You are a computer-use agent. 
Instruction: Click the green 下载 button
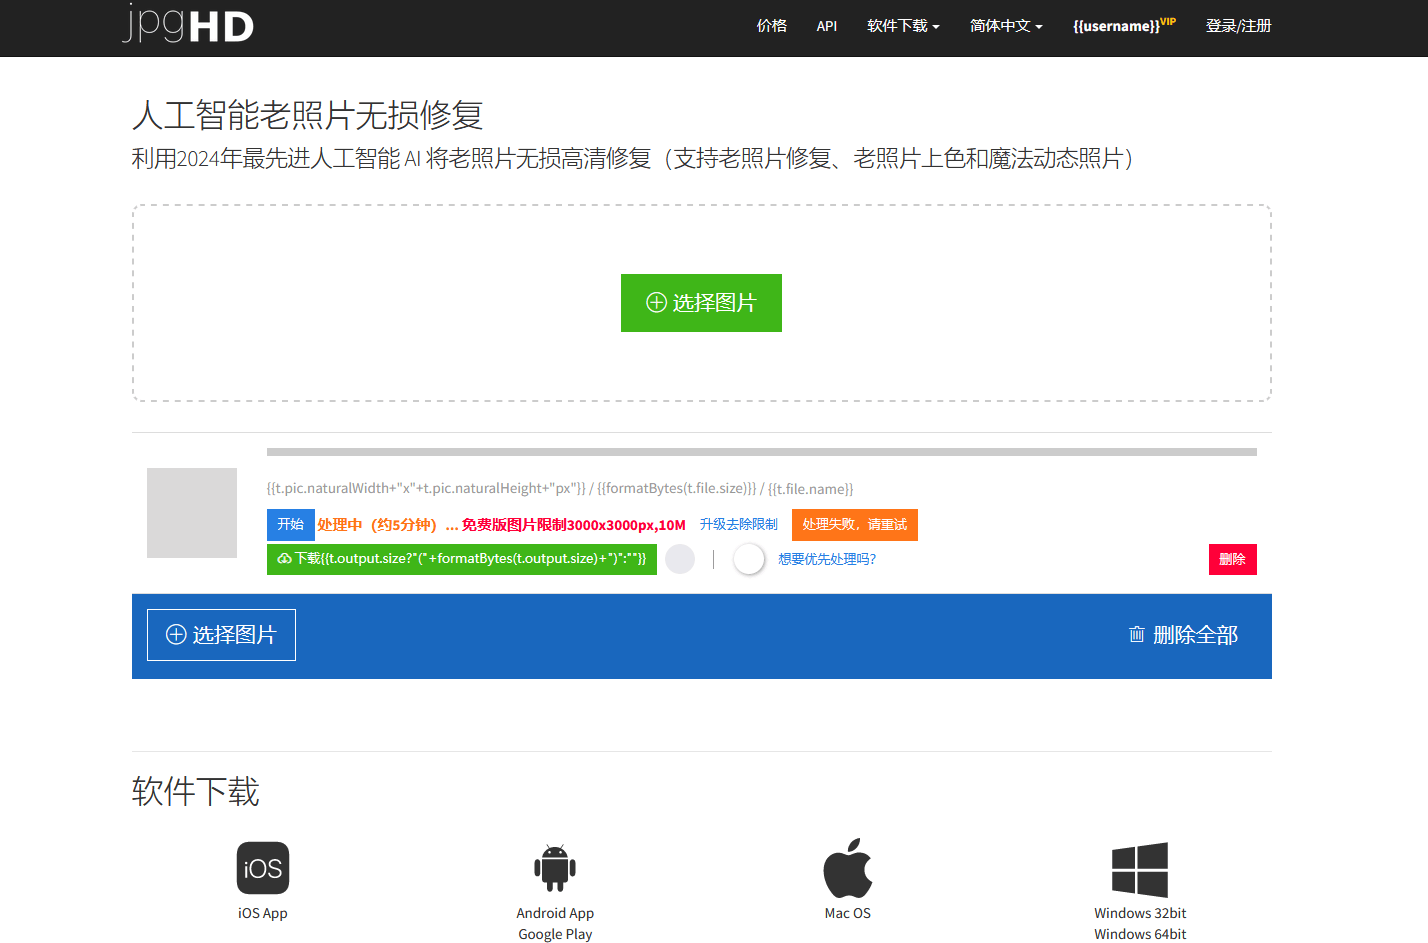[x=462, y=559]
